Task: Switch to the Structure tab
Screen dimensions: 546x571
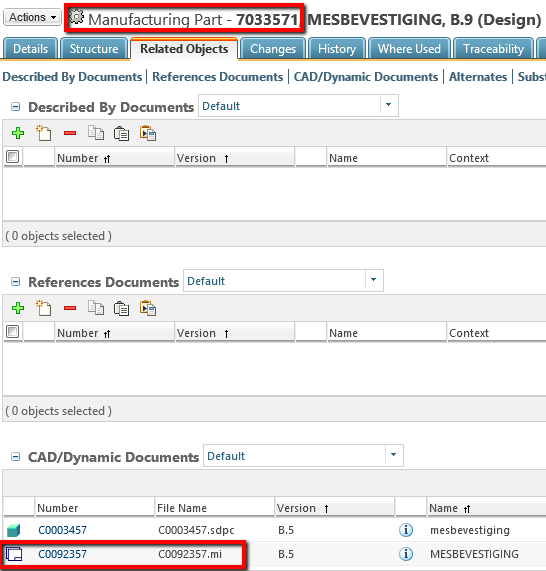Action: point(94,48)
